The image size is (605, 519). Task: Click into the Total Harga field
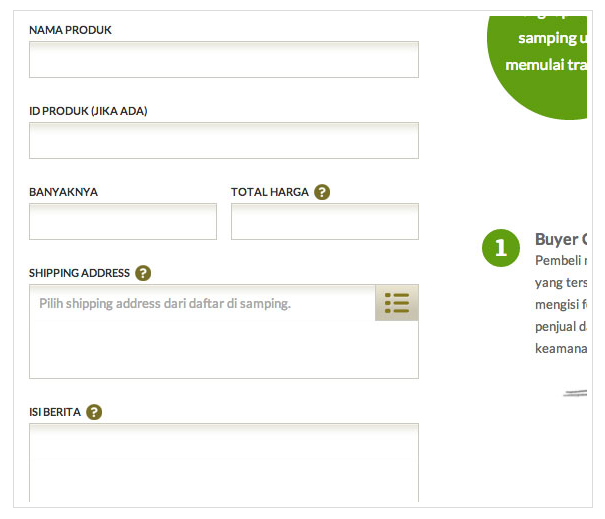click(x=325, y=221)
